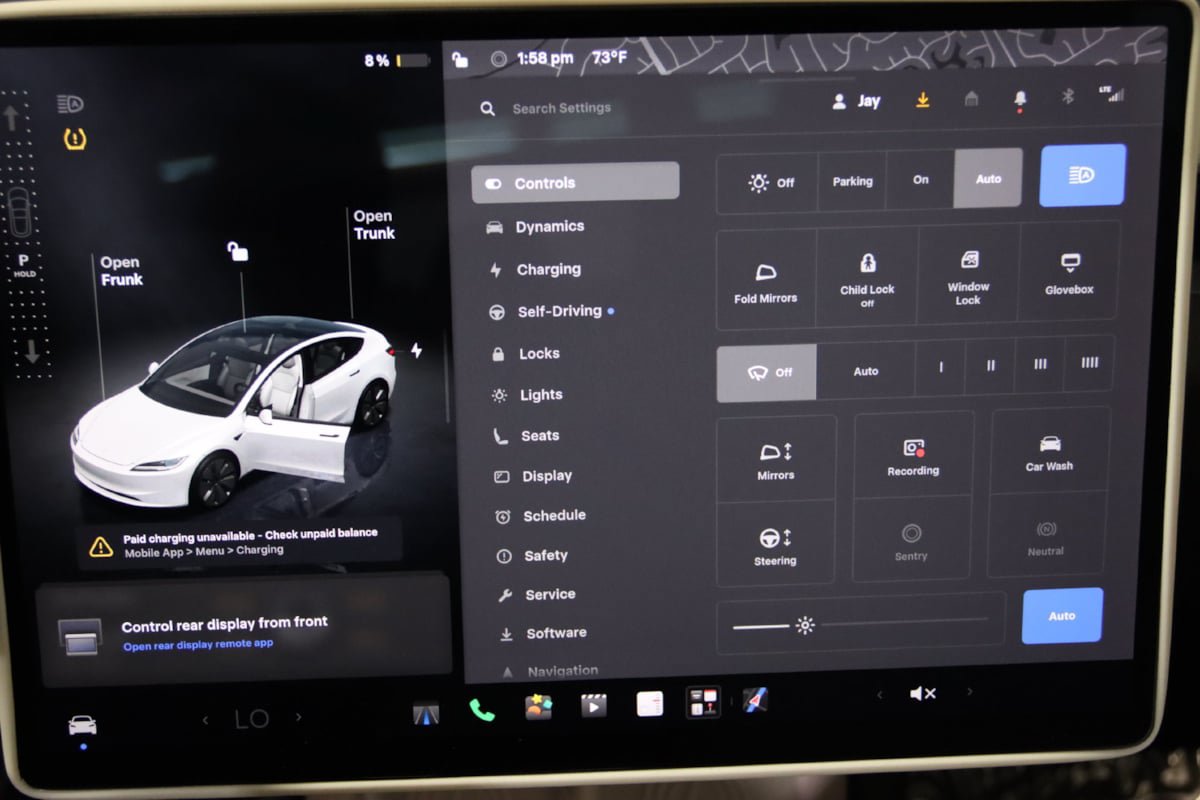
Task: Tap the lock icon in top bar
Action: coord(460,59)
